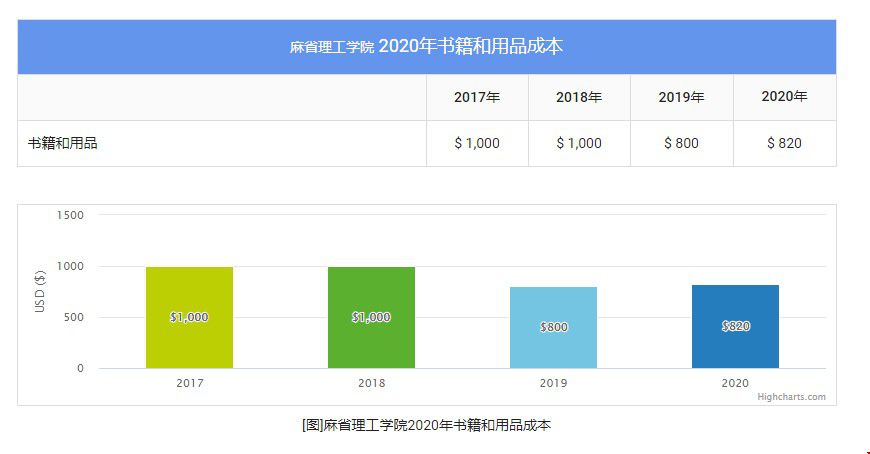Open the Highcharts.com credit link
The height and width of the screenshot is (454, 870).
pos(791,397)
